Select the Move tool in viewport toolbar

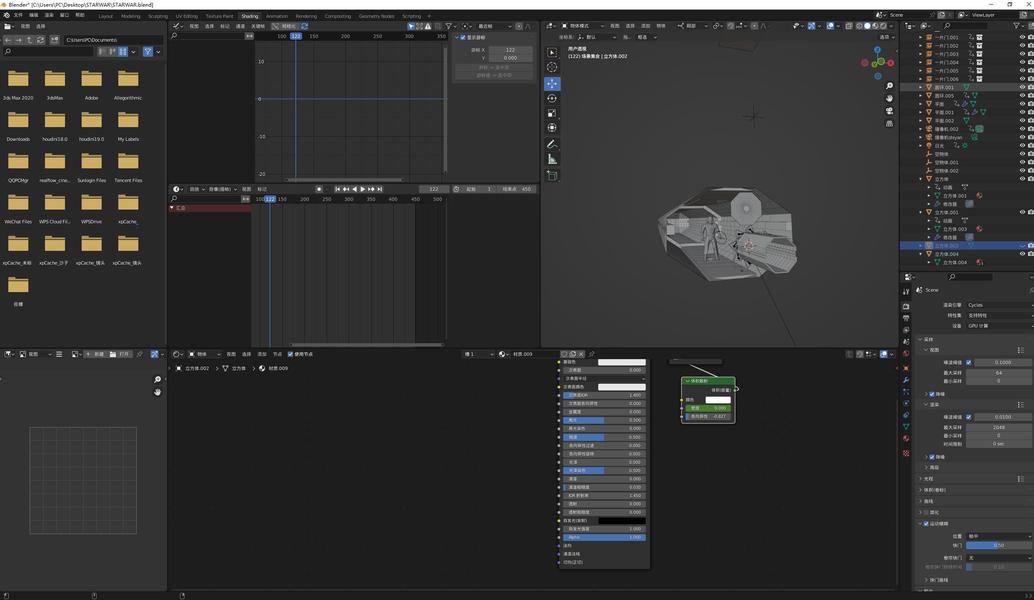click(x=552, y=84)
